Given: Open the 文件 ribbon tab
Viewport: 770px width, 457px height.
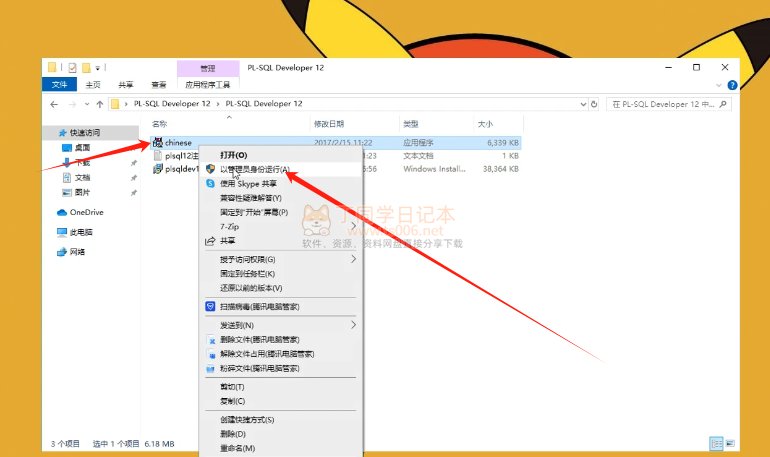Looking at the screenshot, I should [x=59, y=84].
